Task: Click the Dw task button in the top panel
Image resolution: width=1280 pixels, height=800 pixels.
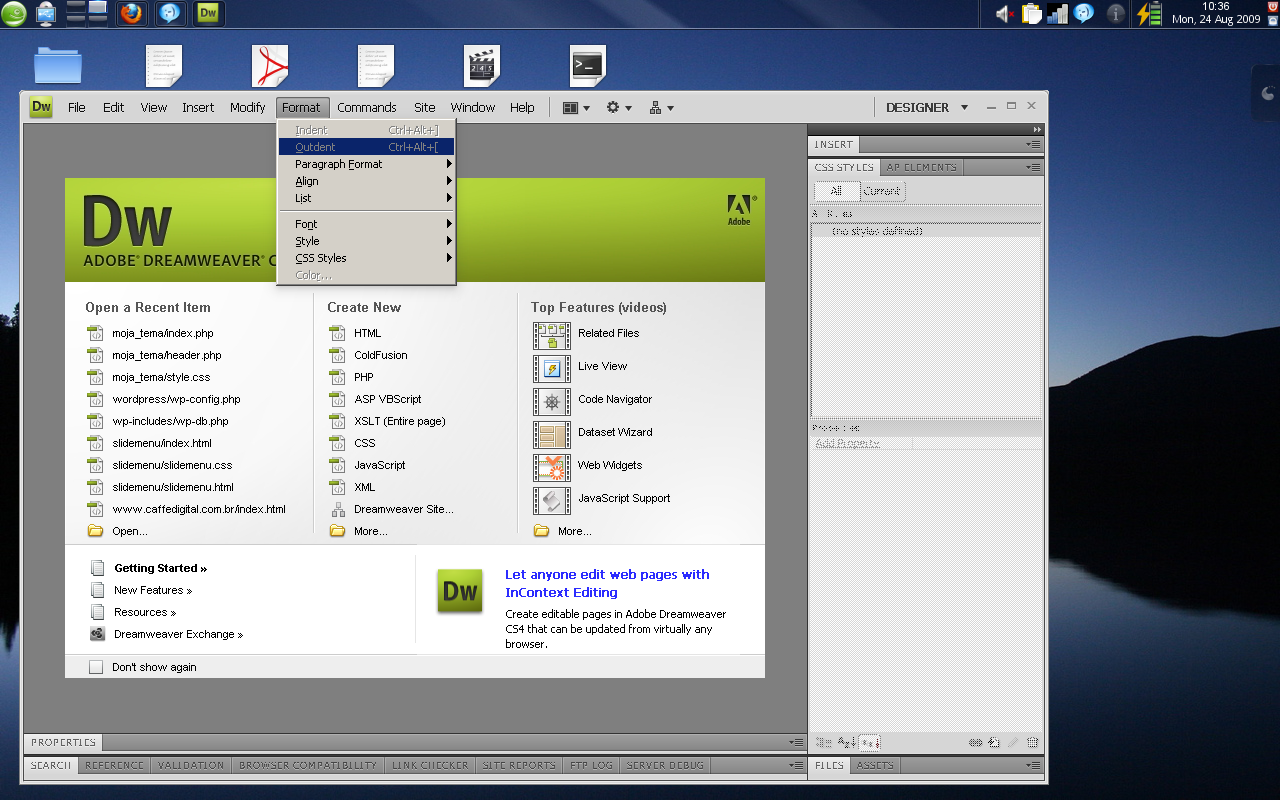Action: click(208, 13)
